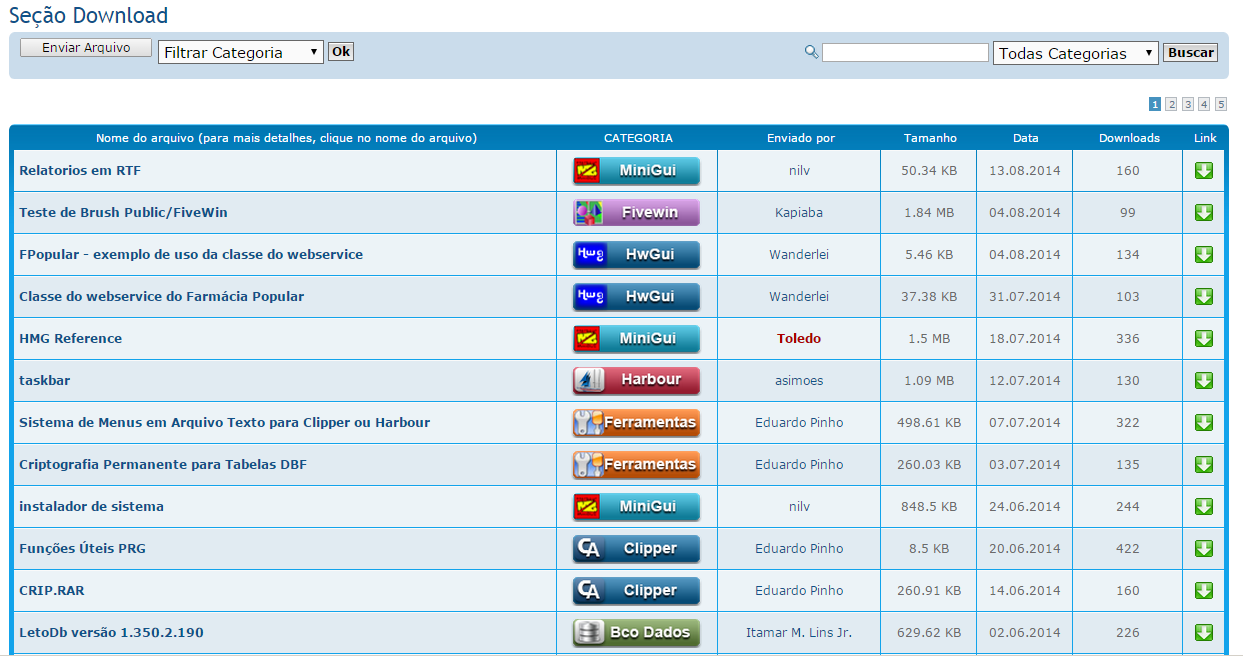The height and width of the screenshot is (656, 1243).
Task: Click Ferramentas badge for Criptografia Permanente row
Action: [x=636, y=465]
